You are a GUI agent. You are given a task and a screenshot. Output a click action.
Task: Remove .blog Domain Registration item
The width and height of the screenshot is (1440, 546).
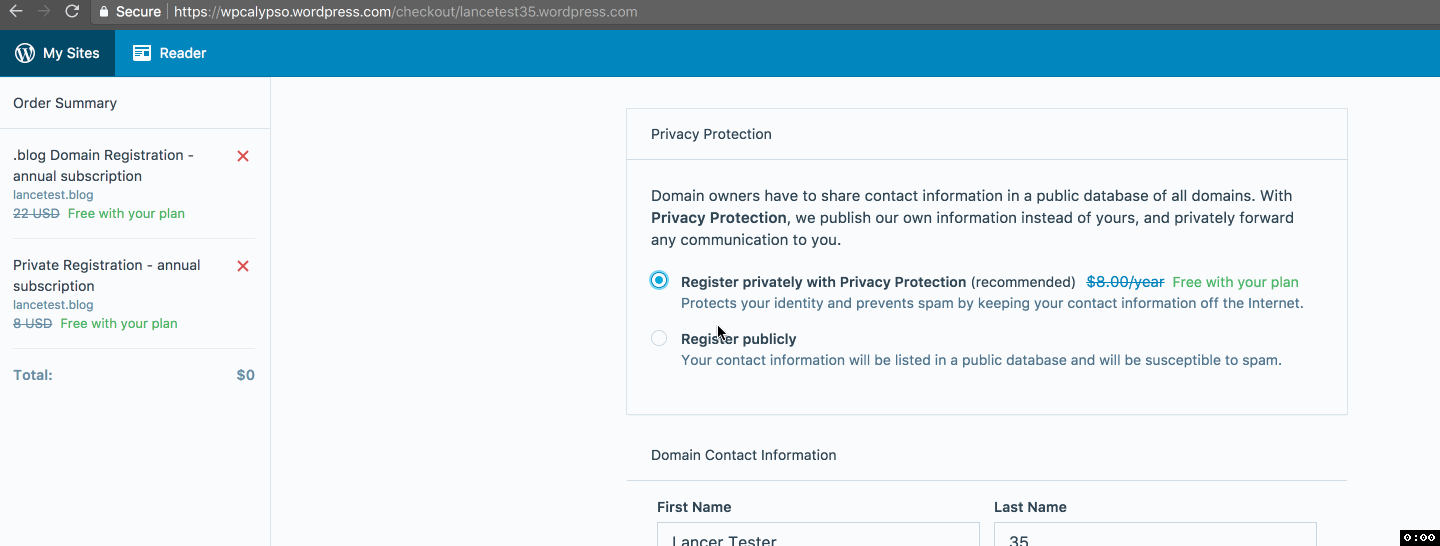click(243, 156)
